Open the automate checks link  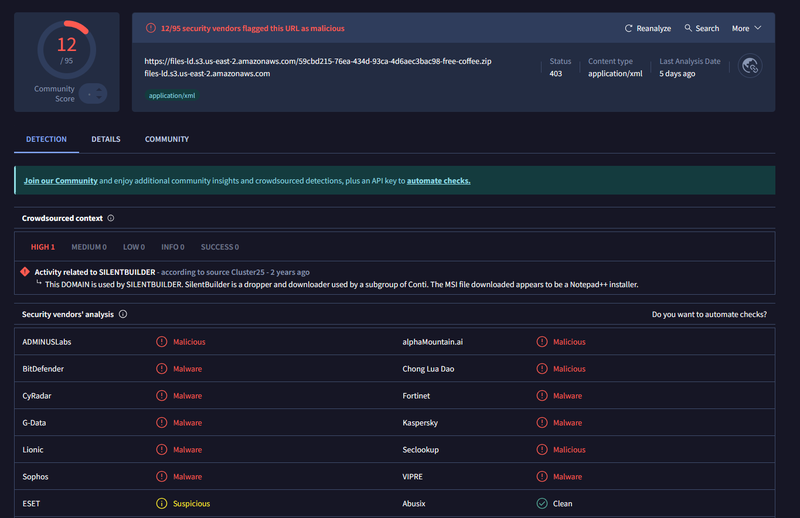click(439, 181)
